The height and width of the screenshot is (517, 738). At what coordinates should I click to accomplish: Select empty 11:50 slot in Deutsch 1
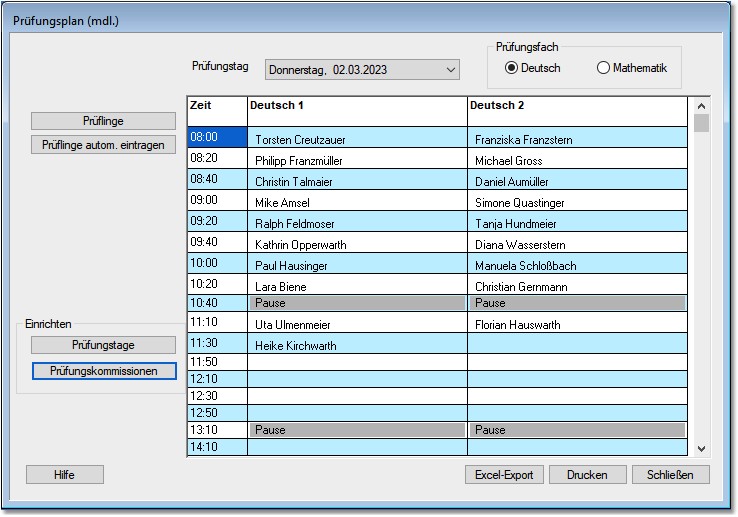point(356,362)
